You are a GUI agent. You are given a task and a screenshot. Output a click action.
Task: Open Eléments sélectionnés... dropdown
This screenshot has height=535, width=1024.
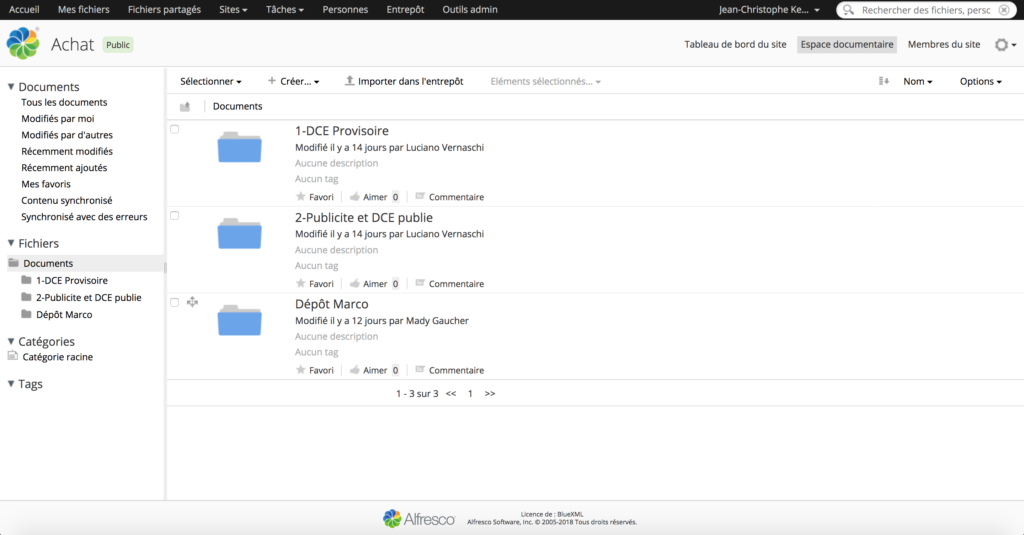click(545, 81)
